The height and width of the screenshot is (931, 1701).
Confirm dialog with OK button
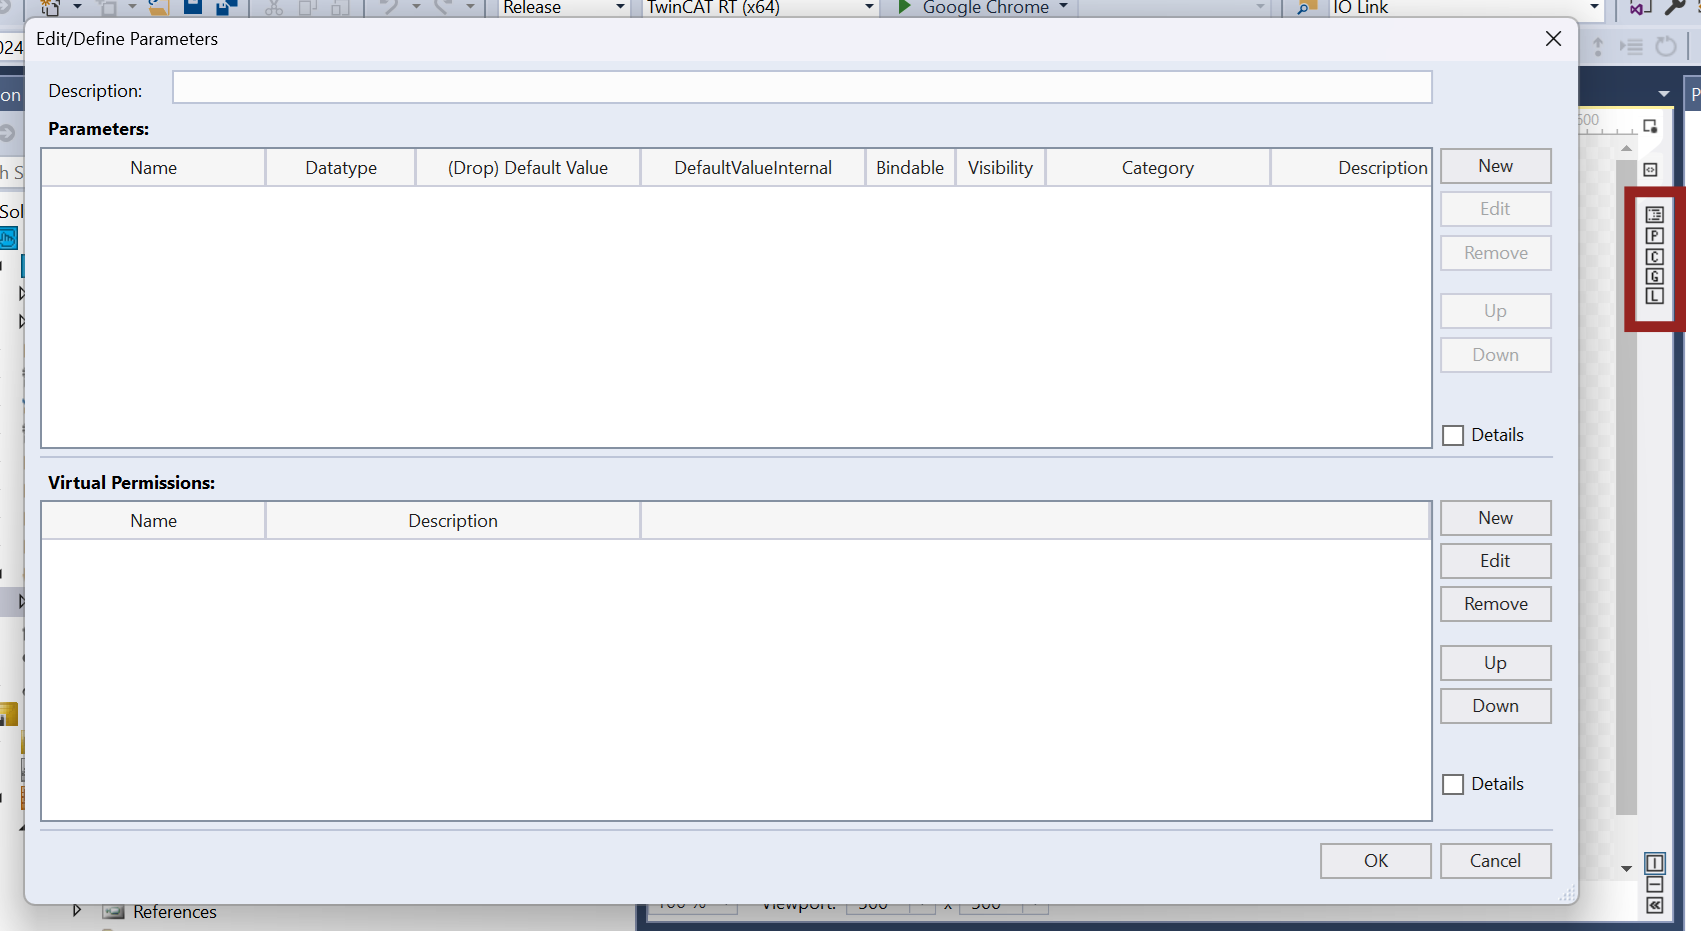point(1376,861)
